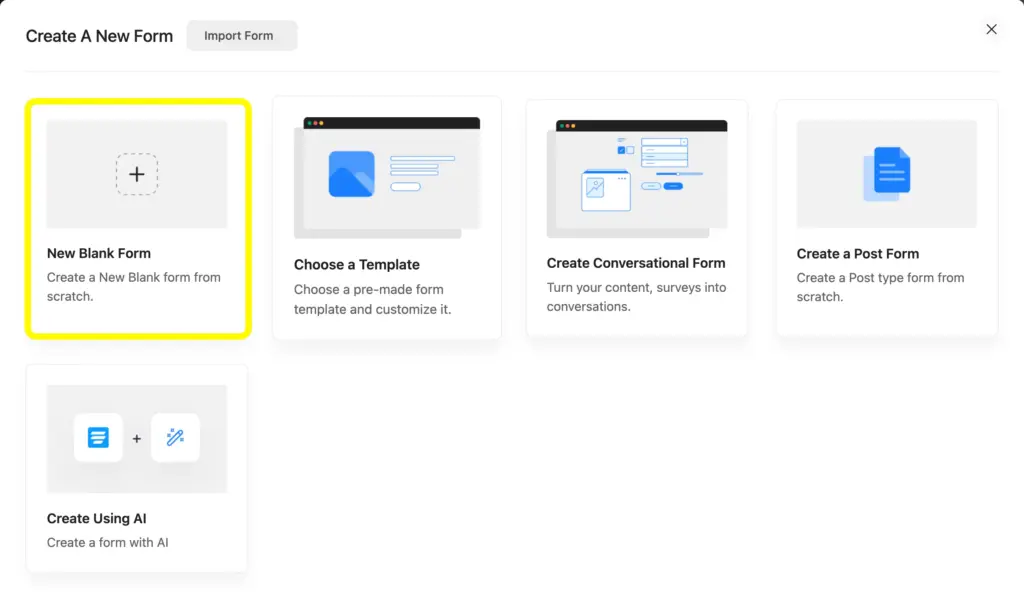The height and width of the screenshot is (604, 1024).
Task: Select the AI magic wand icon
Action: tap(176, 438)
